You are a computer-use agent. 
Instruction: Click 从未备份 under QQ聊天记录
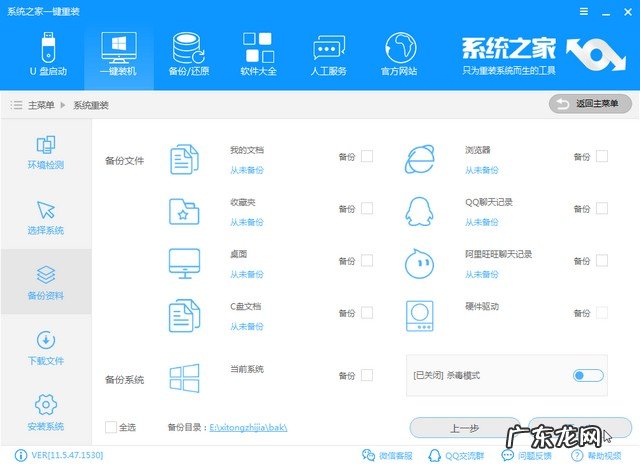point(482,222)
